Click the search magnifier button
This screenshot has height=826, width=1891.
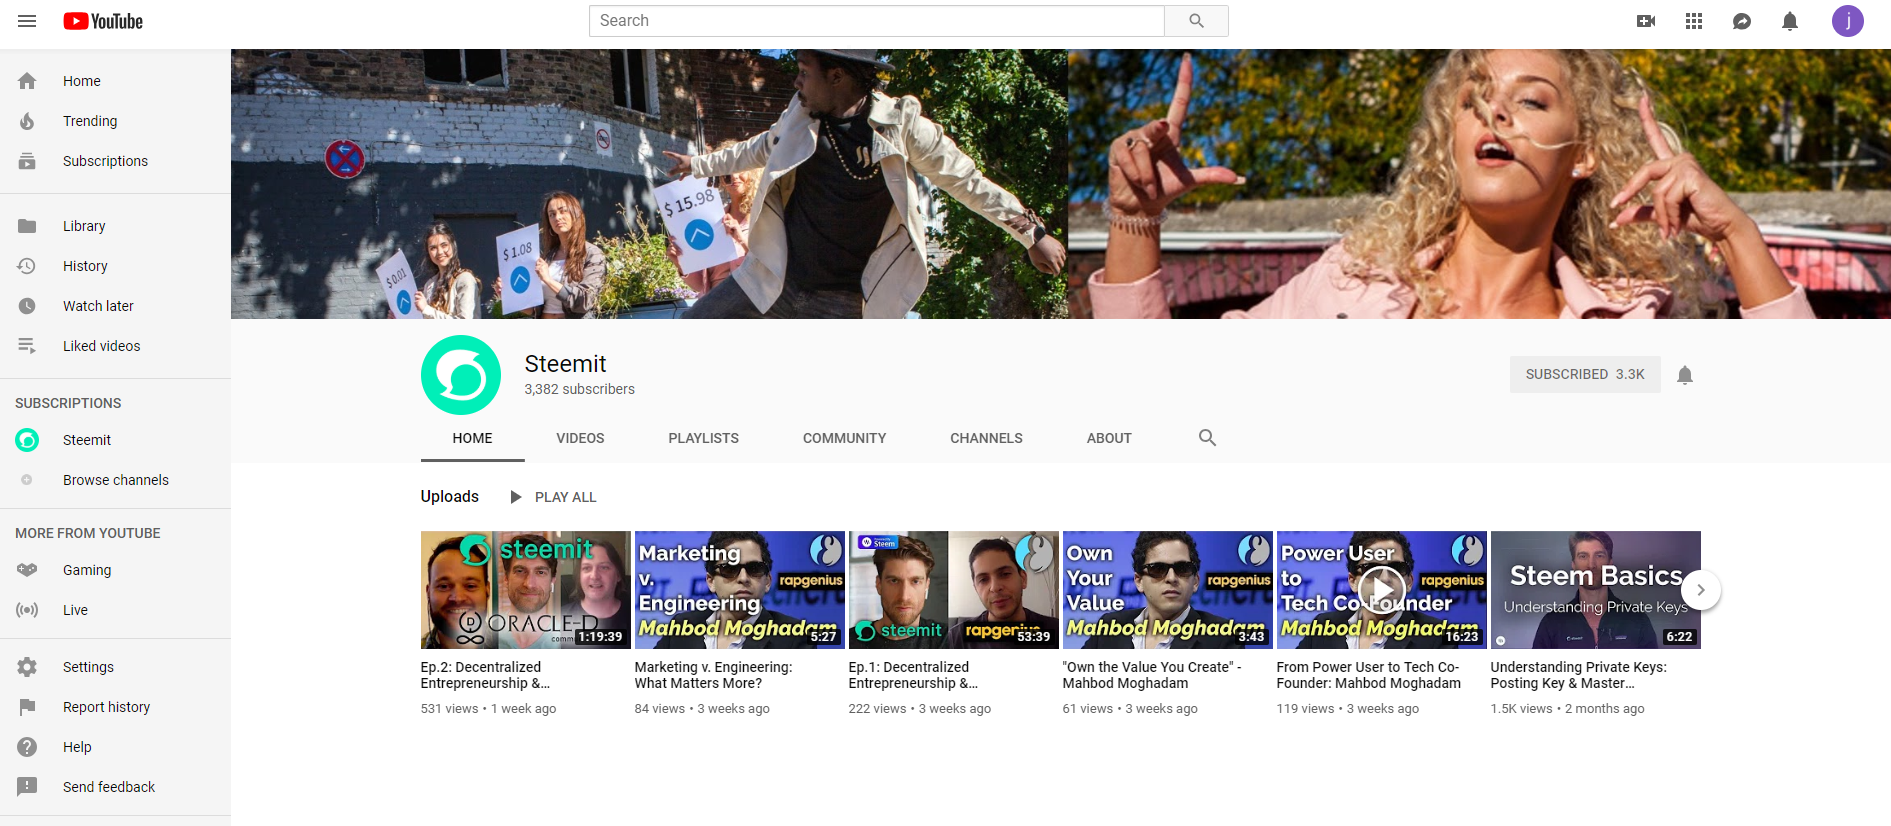[1196, 21]
